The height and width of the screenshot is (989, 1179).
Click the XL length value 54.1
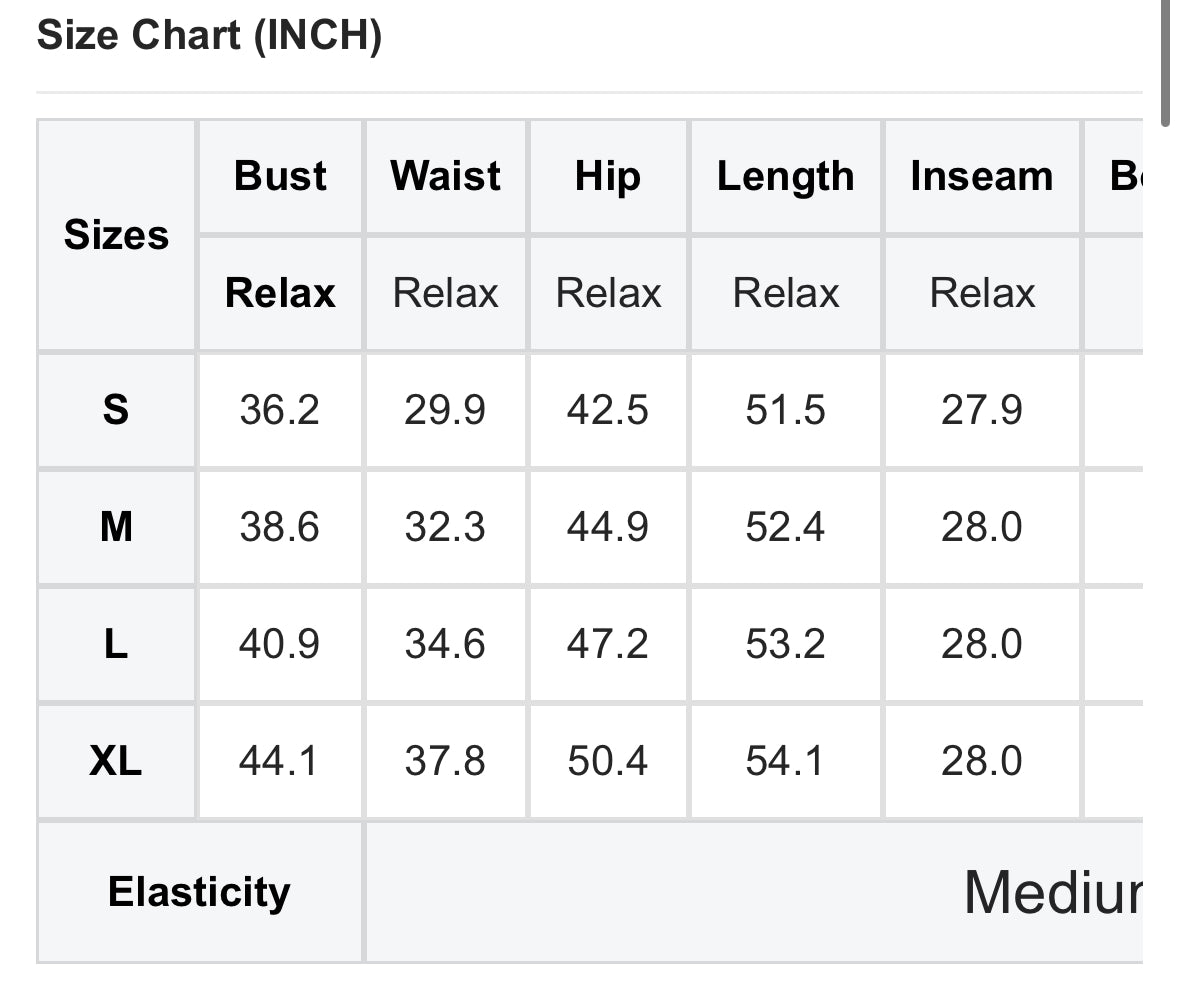[x=785, y=761]
